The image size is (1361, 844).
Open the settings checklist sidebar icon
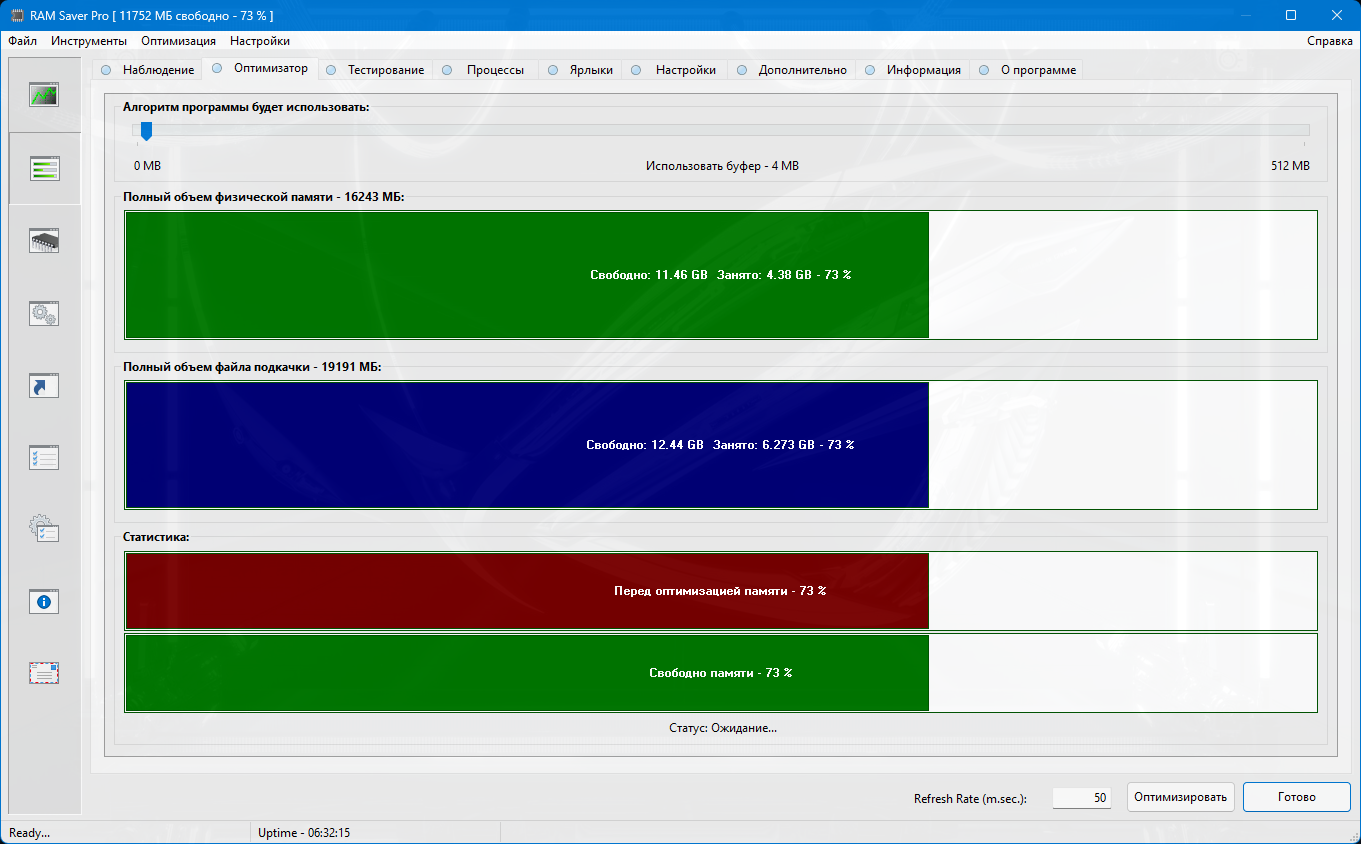pyautogui.click(x=44, y=457)
